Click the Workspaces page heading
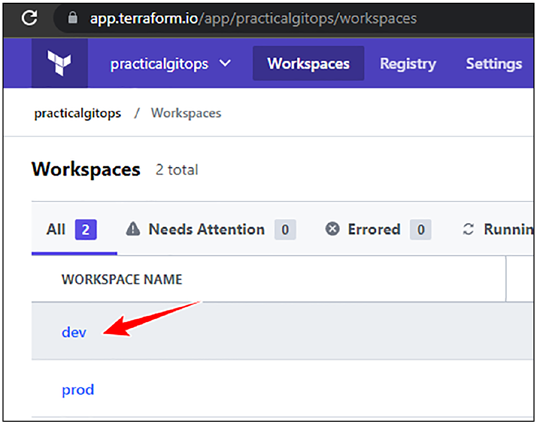The width and height of the screenshot is (537, 424). click(x=86, y=170)
